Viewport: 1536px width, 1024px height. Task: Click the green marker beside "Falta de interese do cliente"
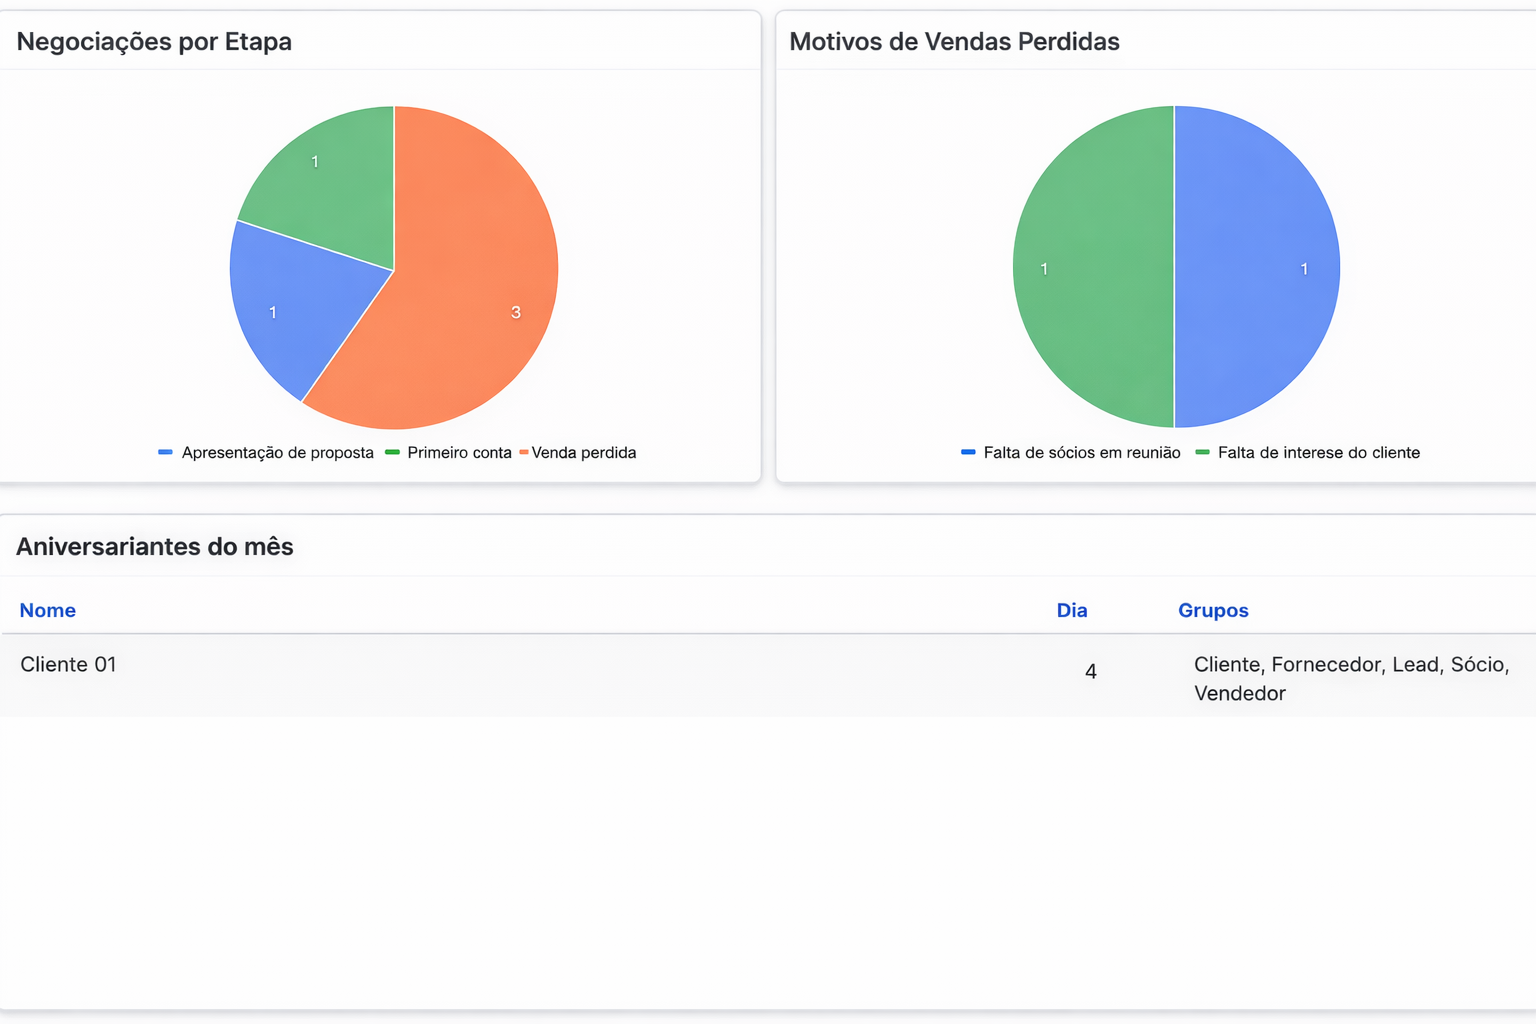[x=1199, y=452]
